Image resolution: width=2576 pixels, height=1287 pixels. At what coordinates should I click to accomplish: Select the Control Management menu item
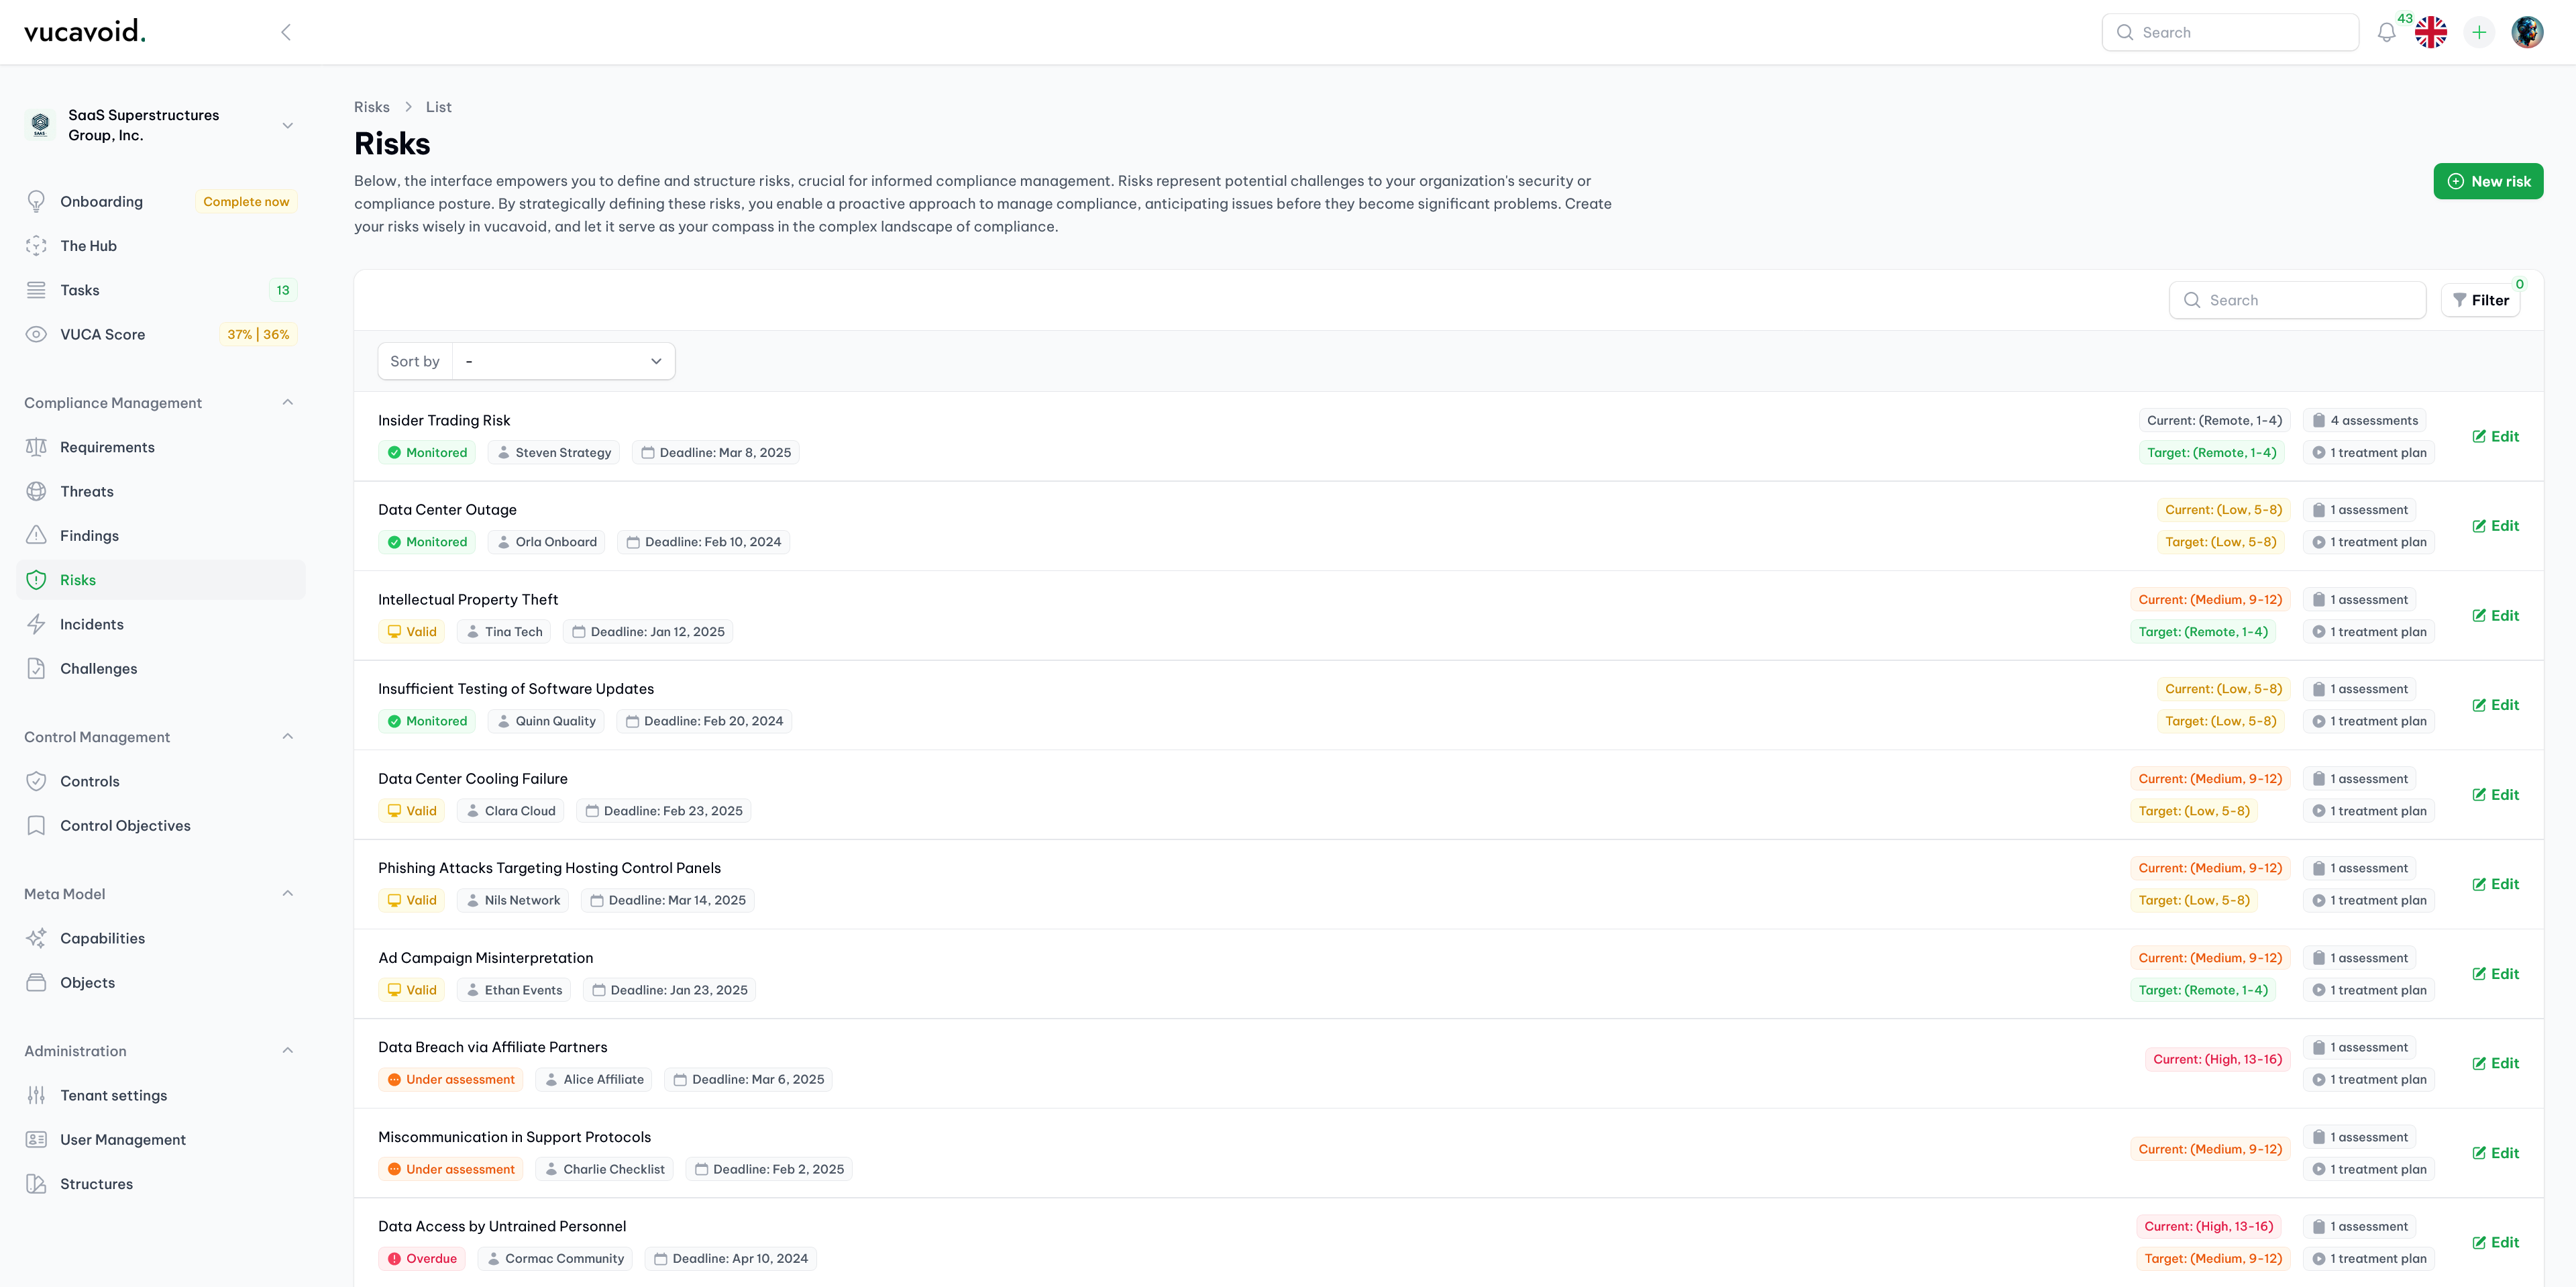pyautogui.click(x=97, y=735)
